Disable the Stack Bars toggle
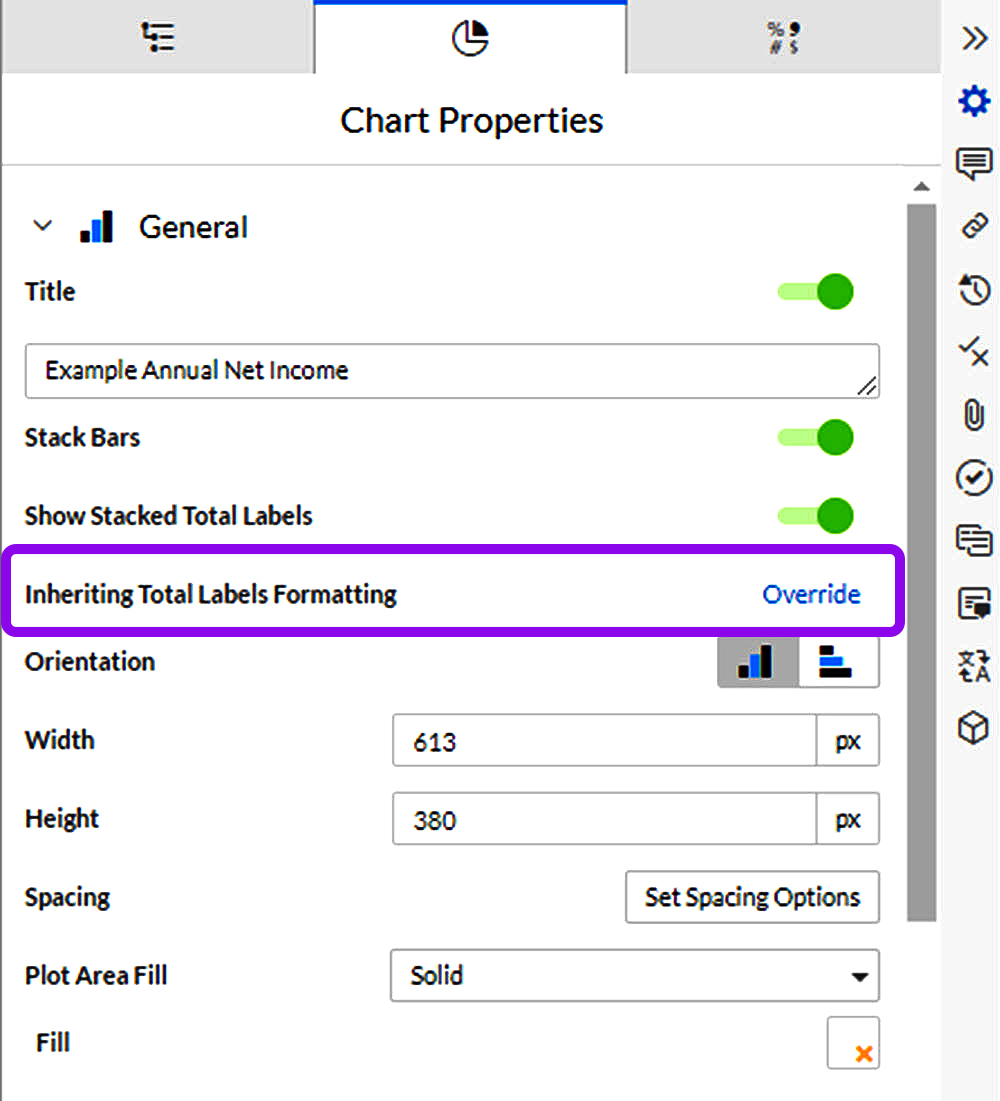 (x=815, y=437)
